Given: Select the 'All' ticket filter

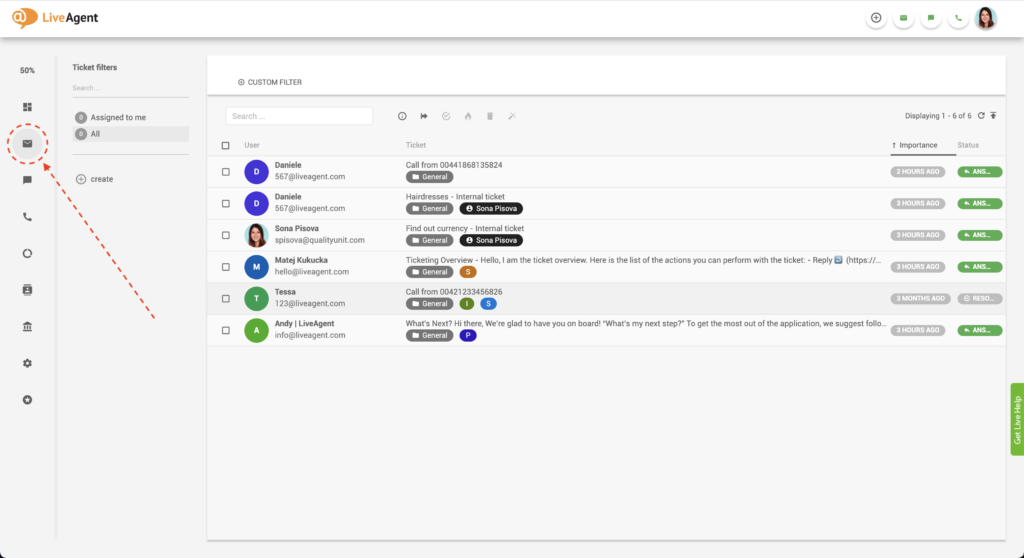Looking at the screenshot, I should [x=95, y=133].
